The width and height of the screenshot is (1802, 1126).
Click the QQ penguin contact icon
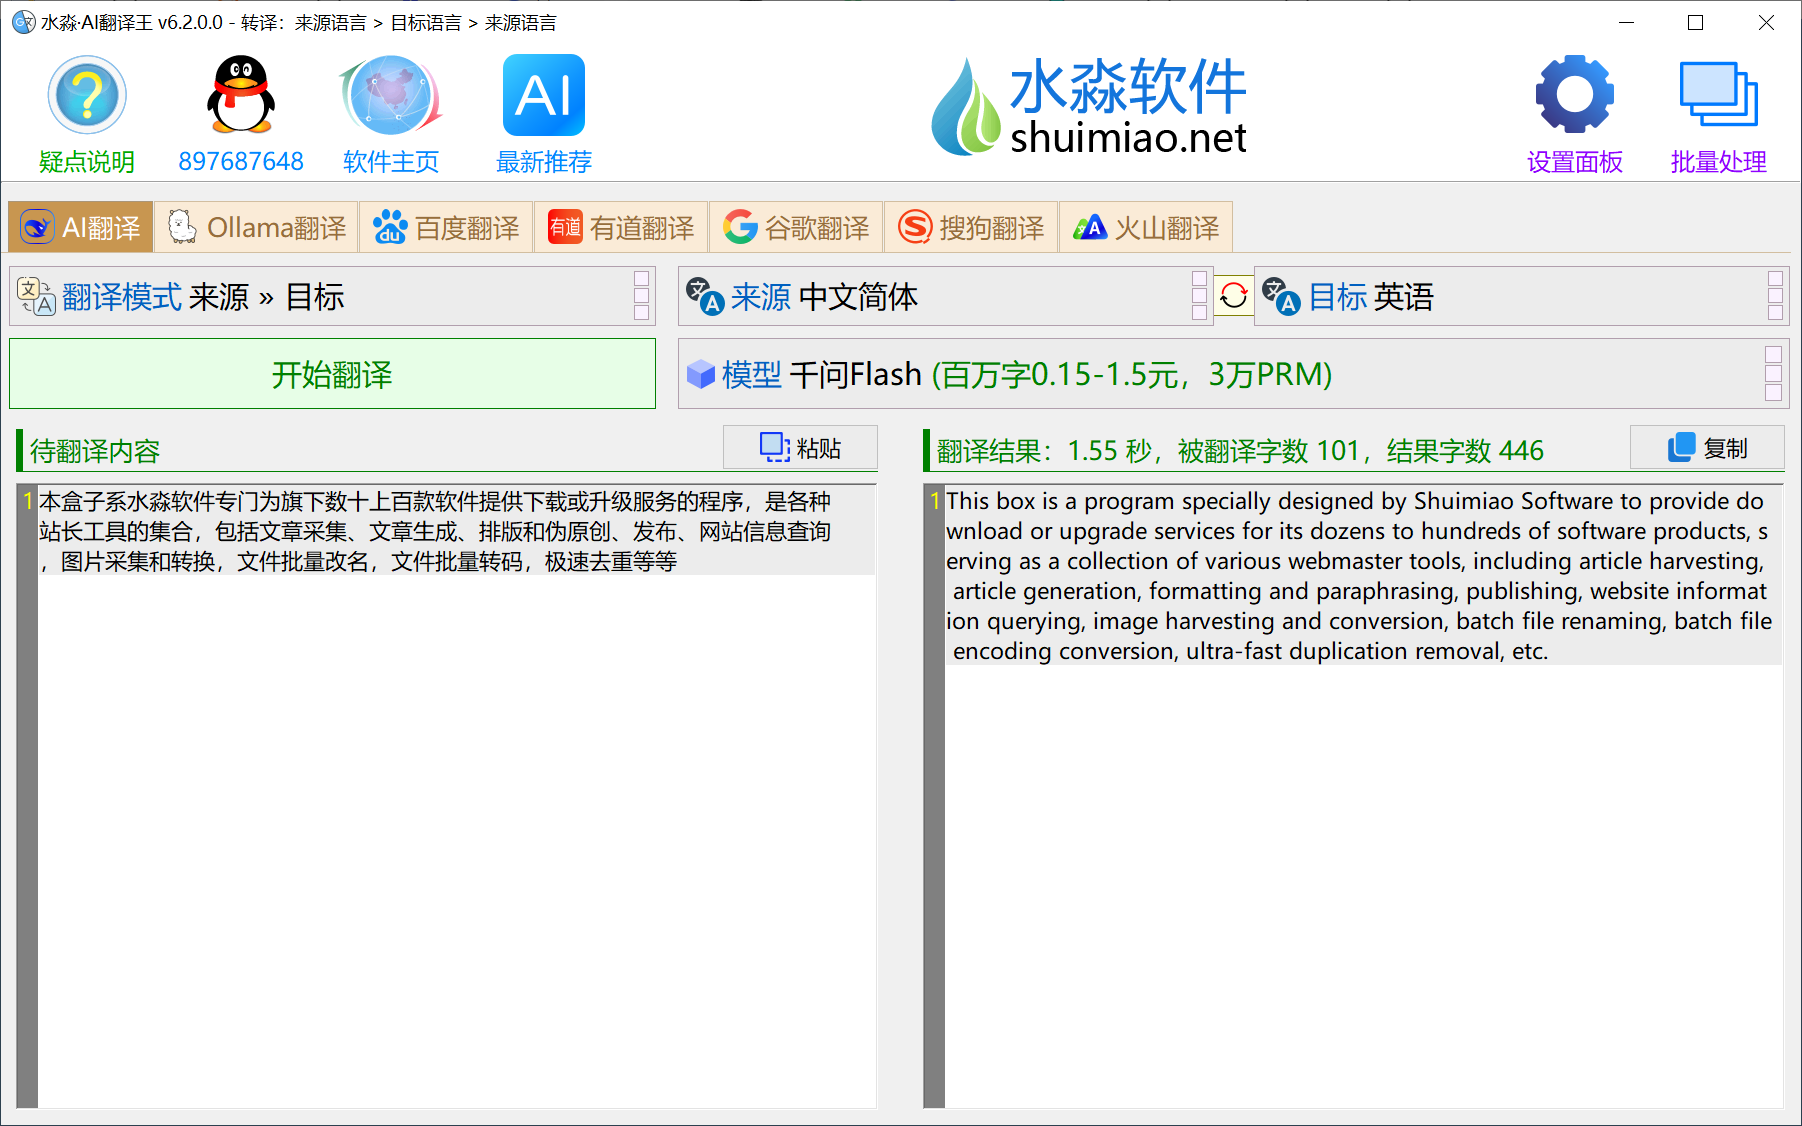240,96
